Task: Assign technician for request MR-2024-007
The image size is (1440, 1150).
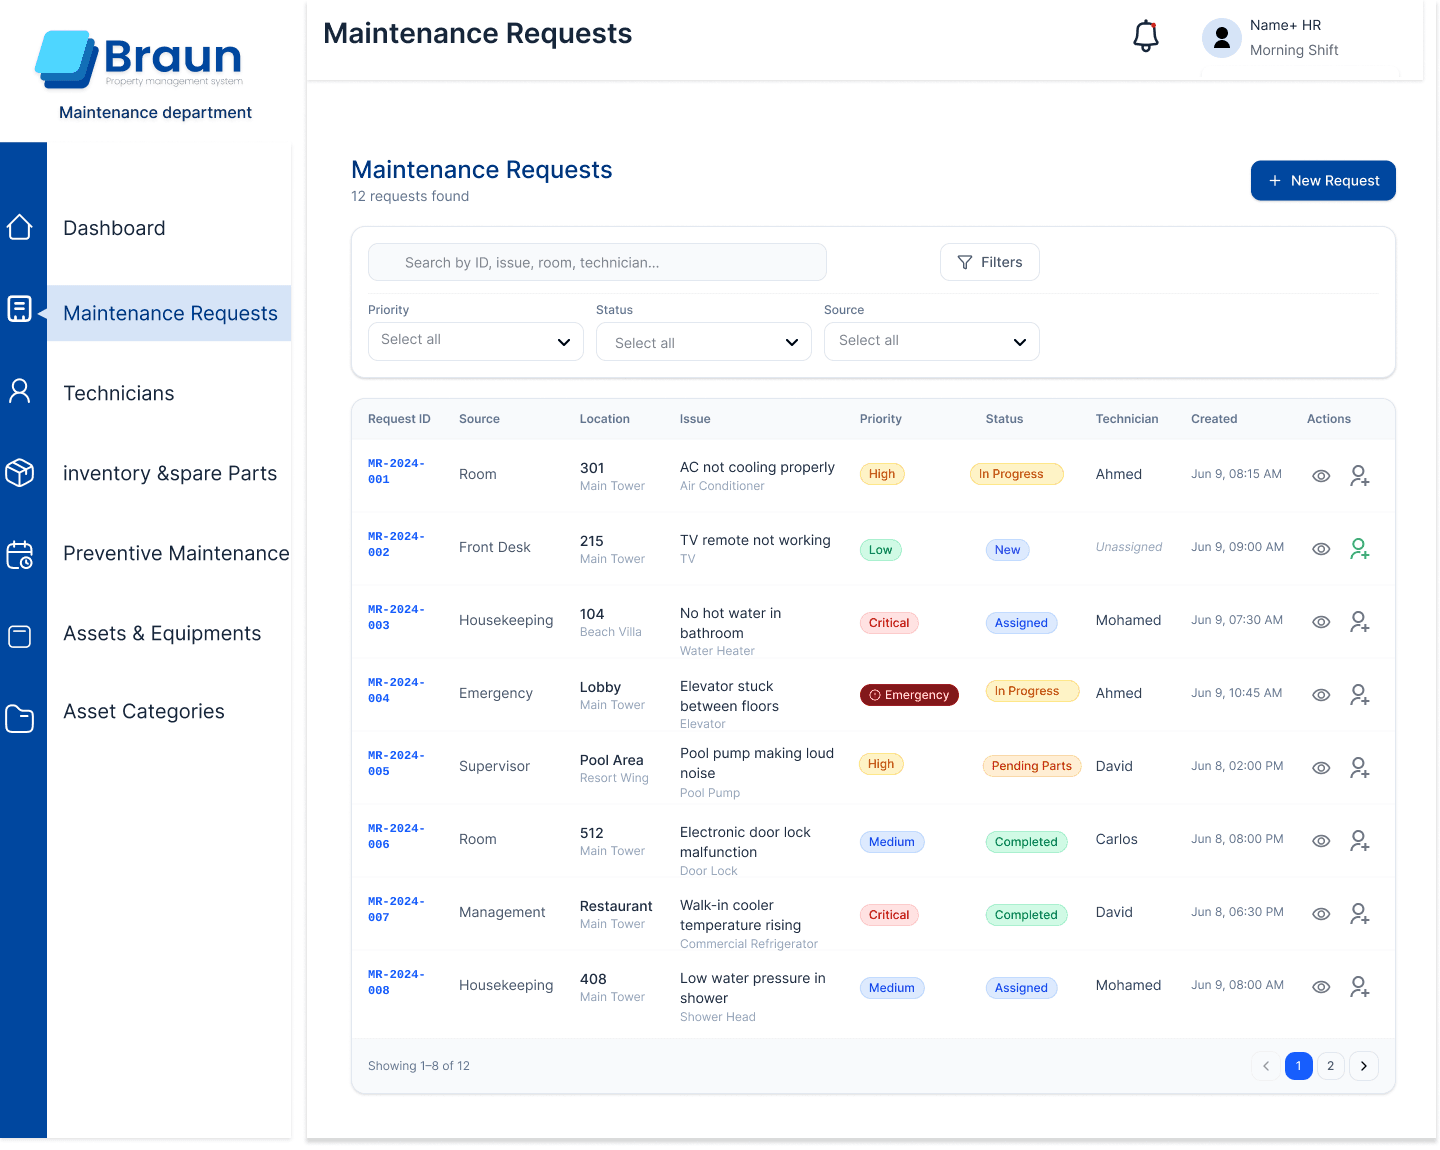Action: [1359, 914]
